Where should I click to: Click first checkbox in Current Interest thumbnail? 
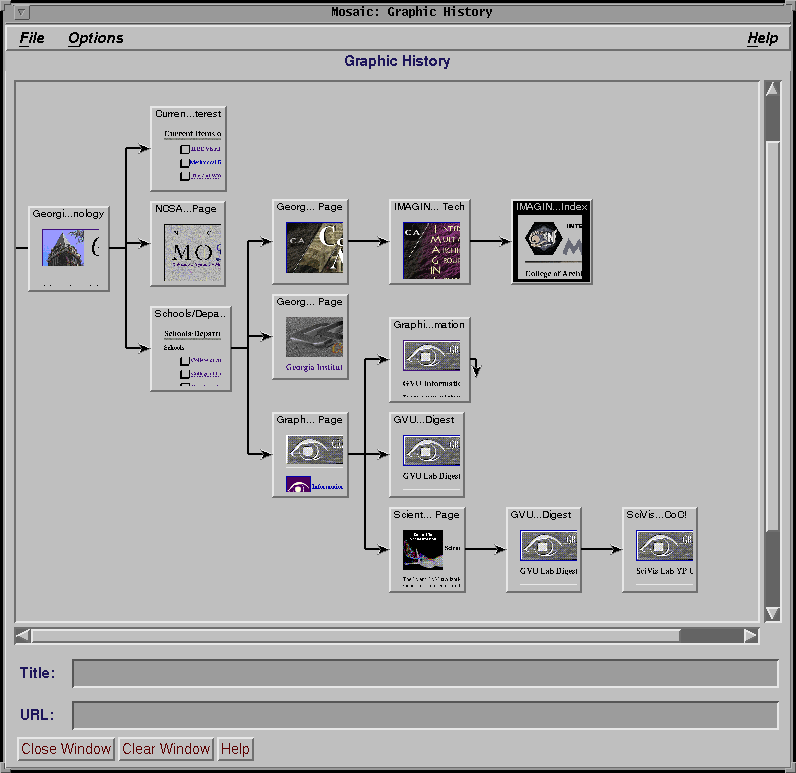click(185, 149)
